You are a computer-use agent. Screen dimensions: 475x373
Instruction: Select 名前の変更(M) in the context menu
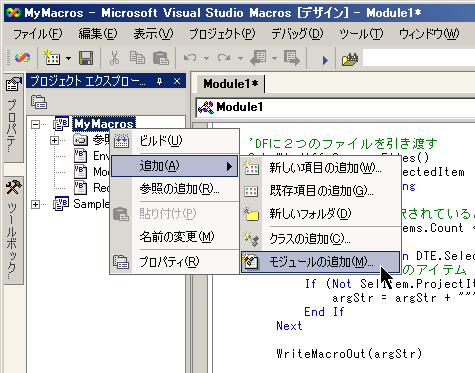pyautogui.click(x=175, y=237)
